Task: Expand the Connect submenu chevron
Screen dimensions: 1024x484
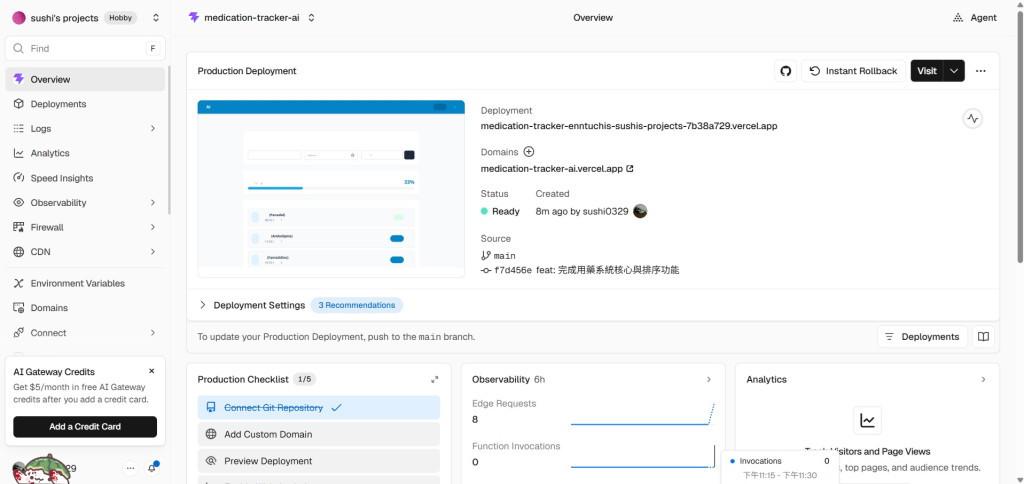Action: 153,332
